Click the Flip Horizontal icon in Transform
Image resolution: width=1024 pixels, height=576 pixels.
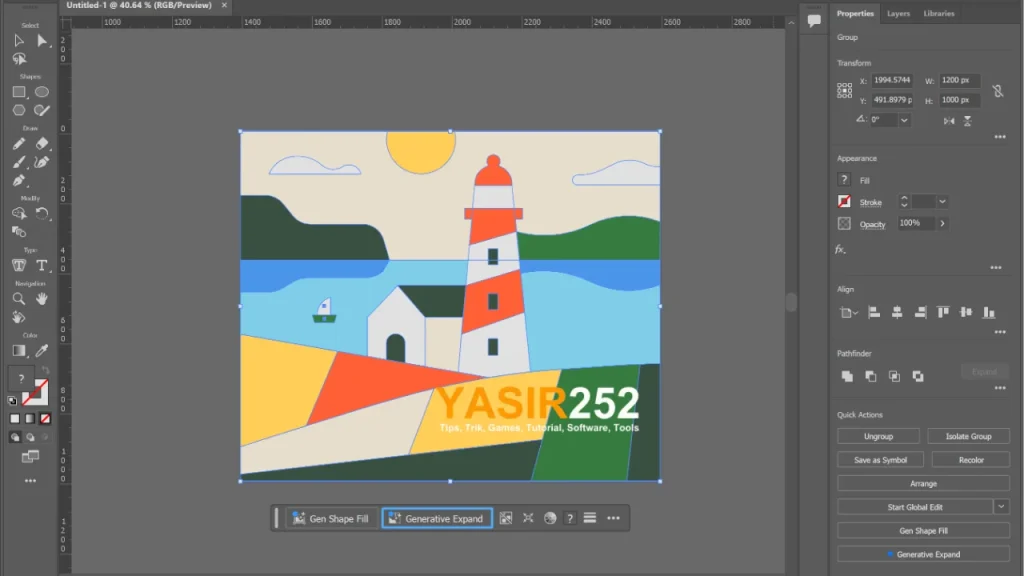(x=949, y=121)
